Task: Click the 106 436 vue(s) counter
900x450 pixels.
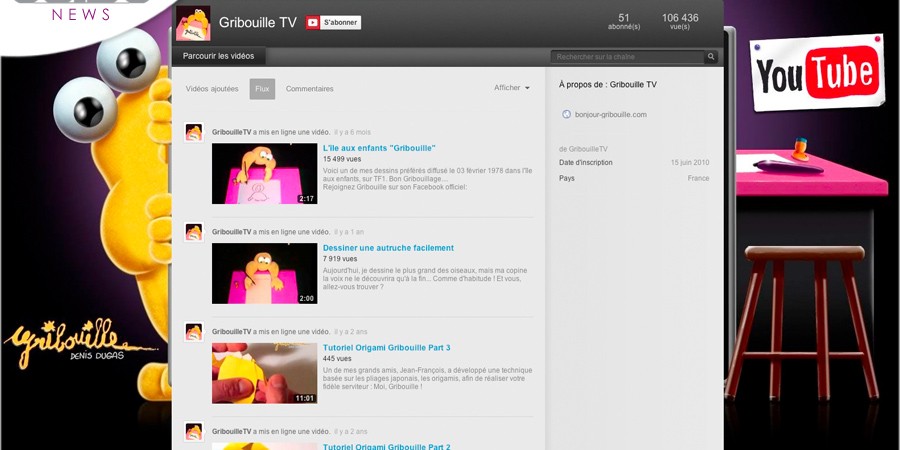Action: click(x=680, y=22)
